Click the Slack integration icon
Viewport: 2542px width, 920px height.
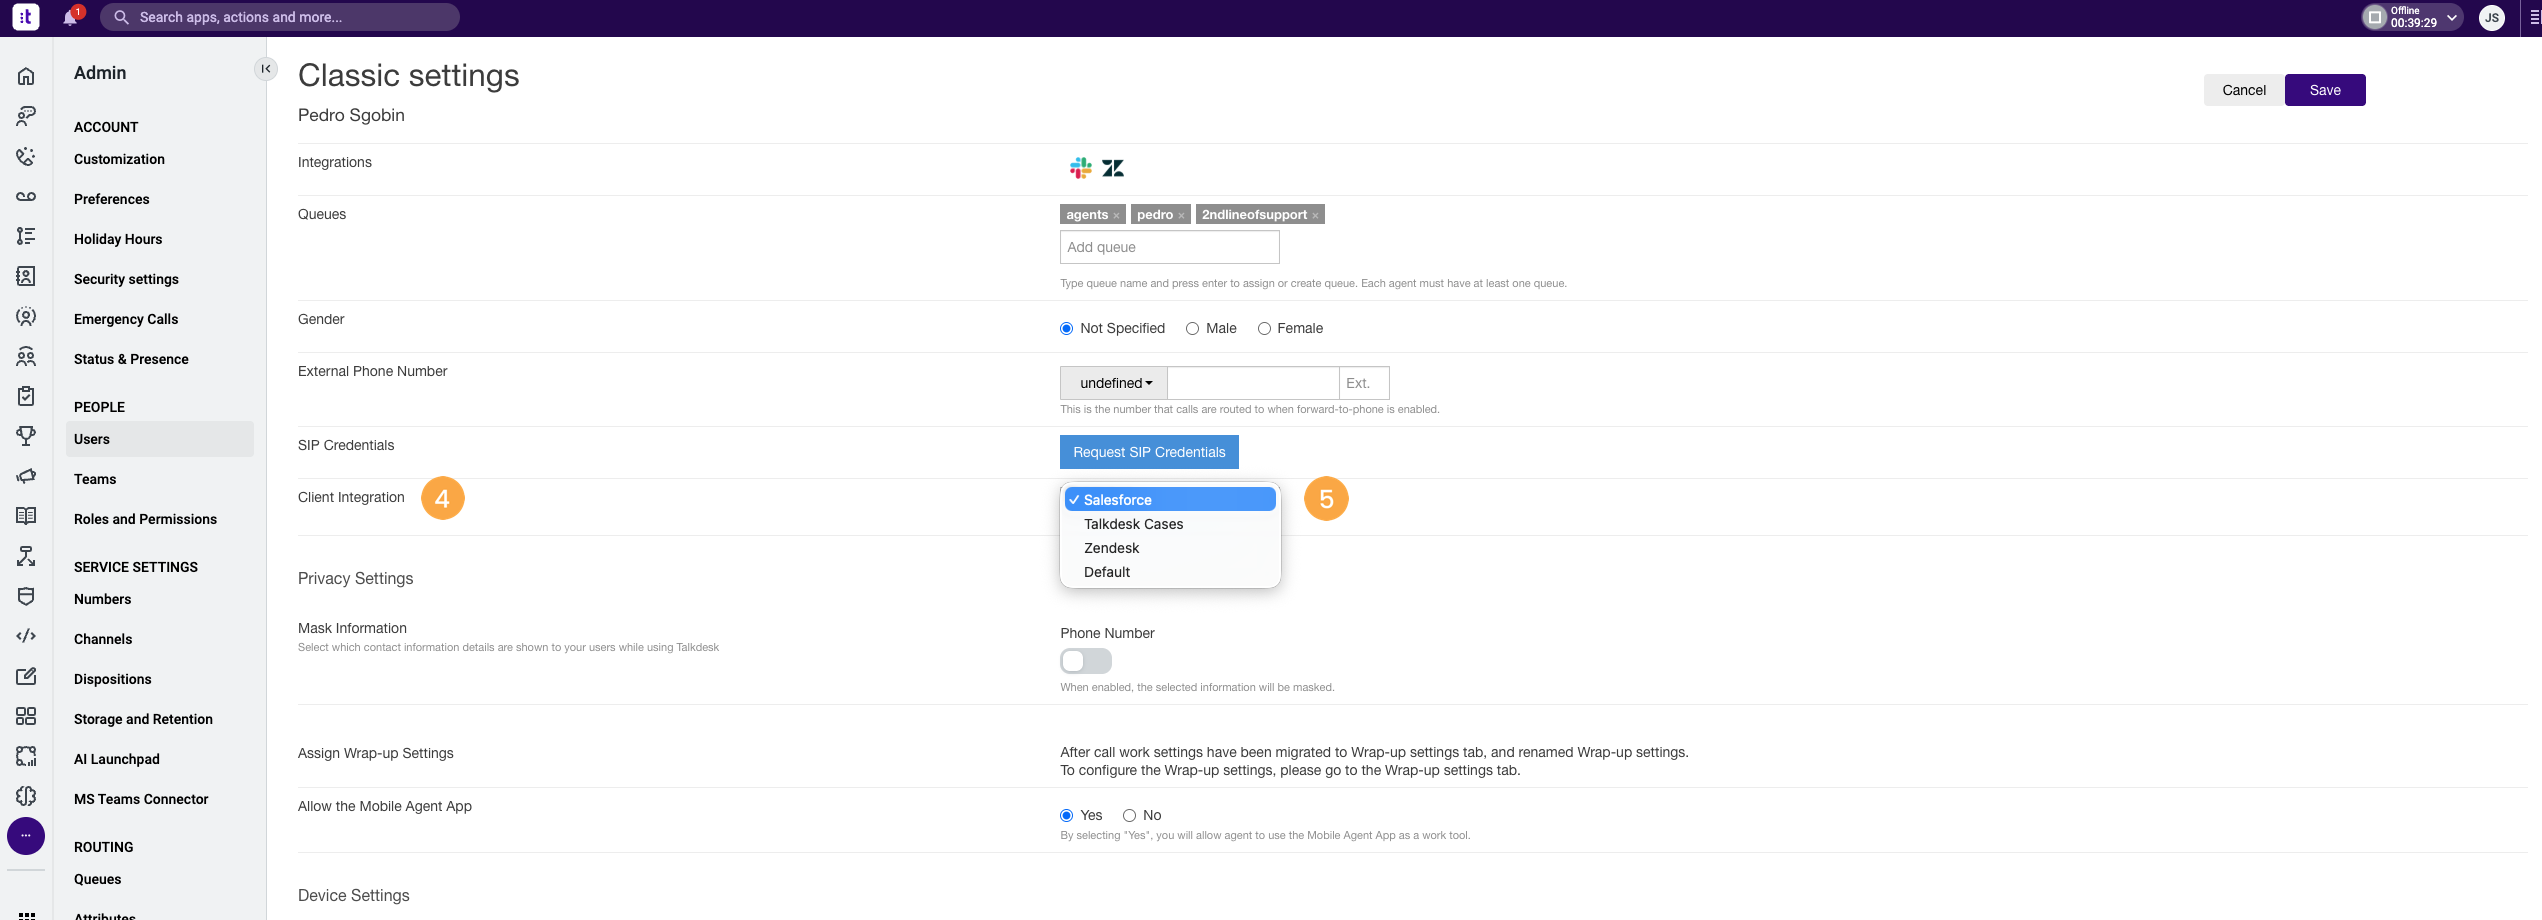click(x=1081, y=168)
